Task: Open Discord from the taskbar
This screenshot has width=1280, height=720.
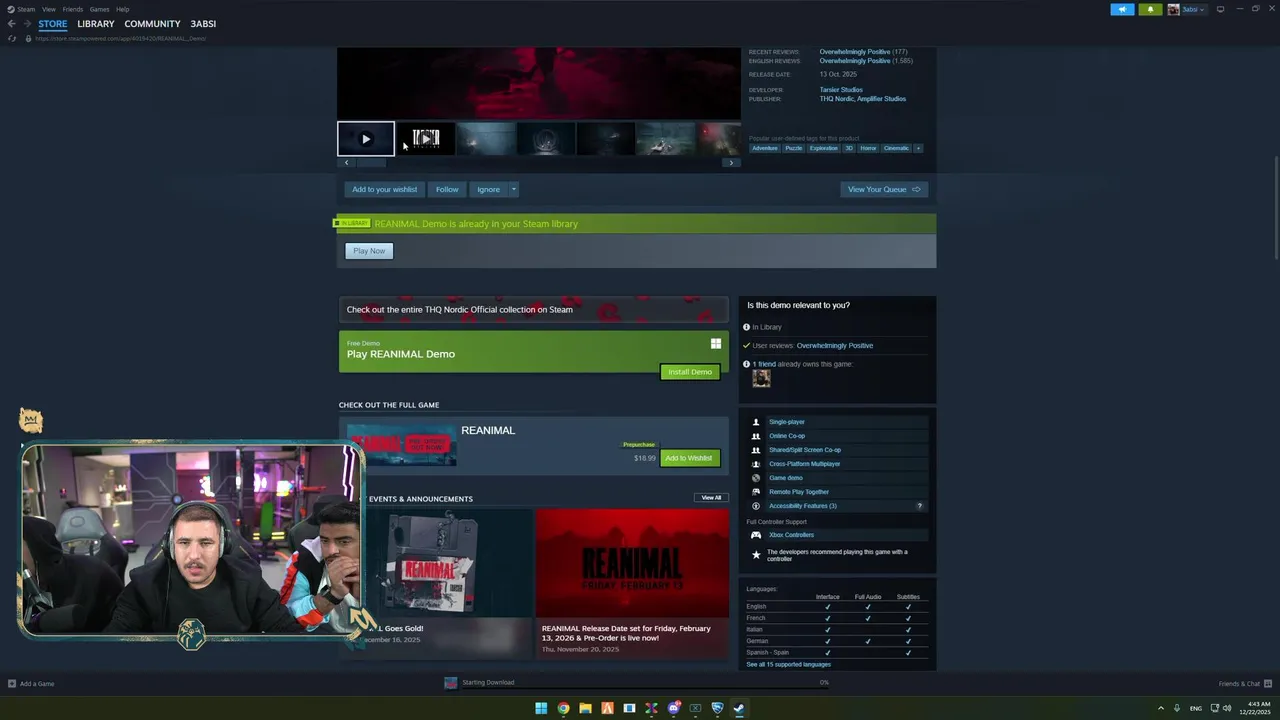Action: pyautogui.click(x=673, y=708)
